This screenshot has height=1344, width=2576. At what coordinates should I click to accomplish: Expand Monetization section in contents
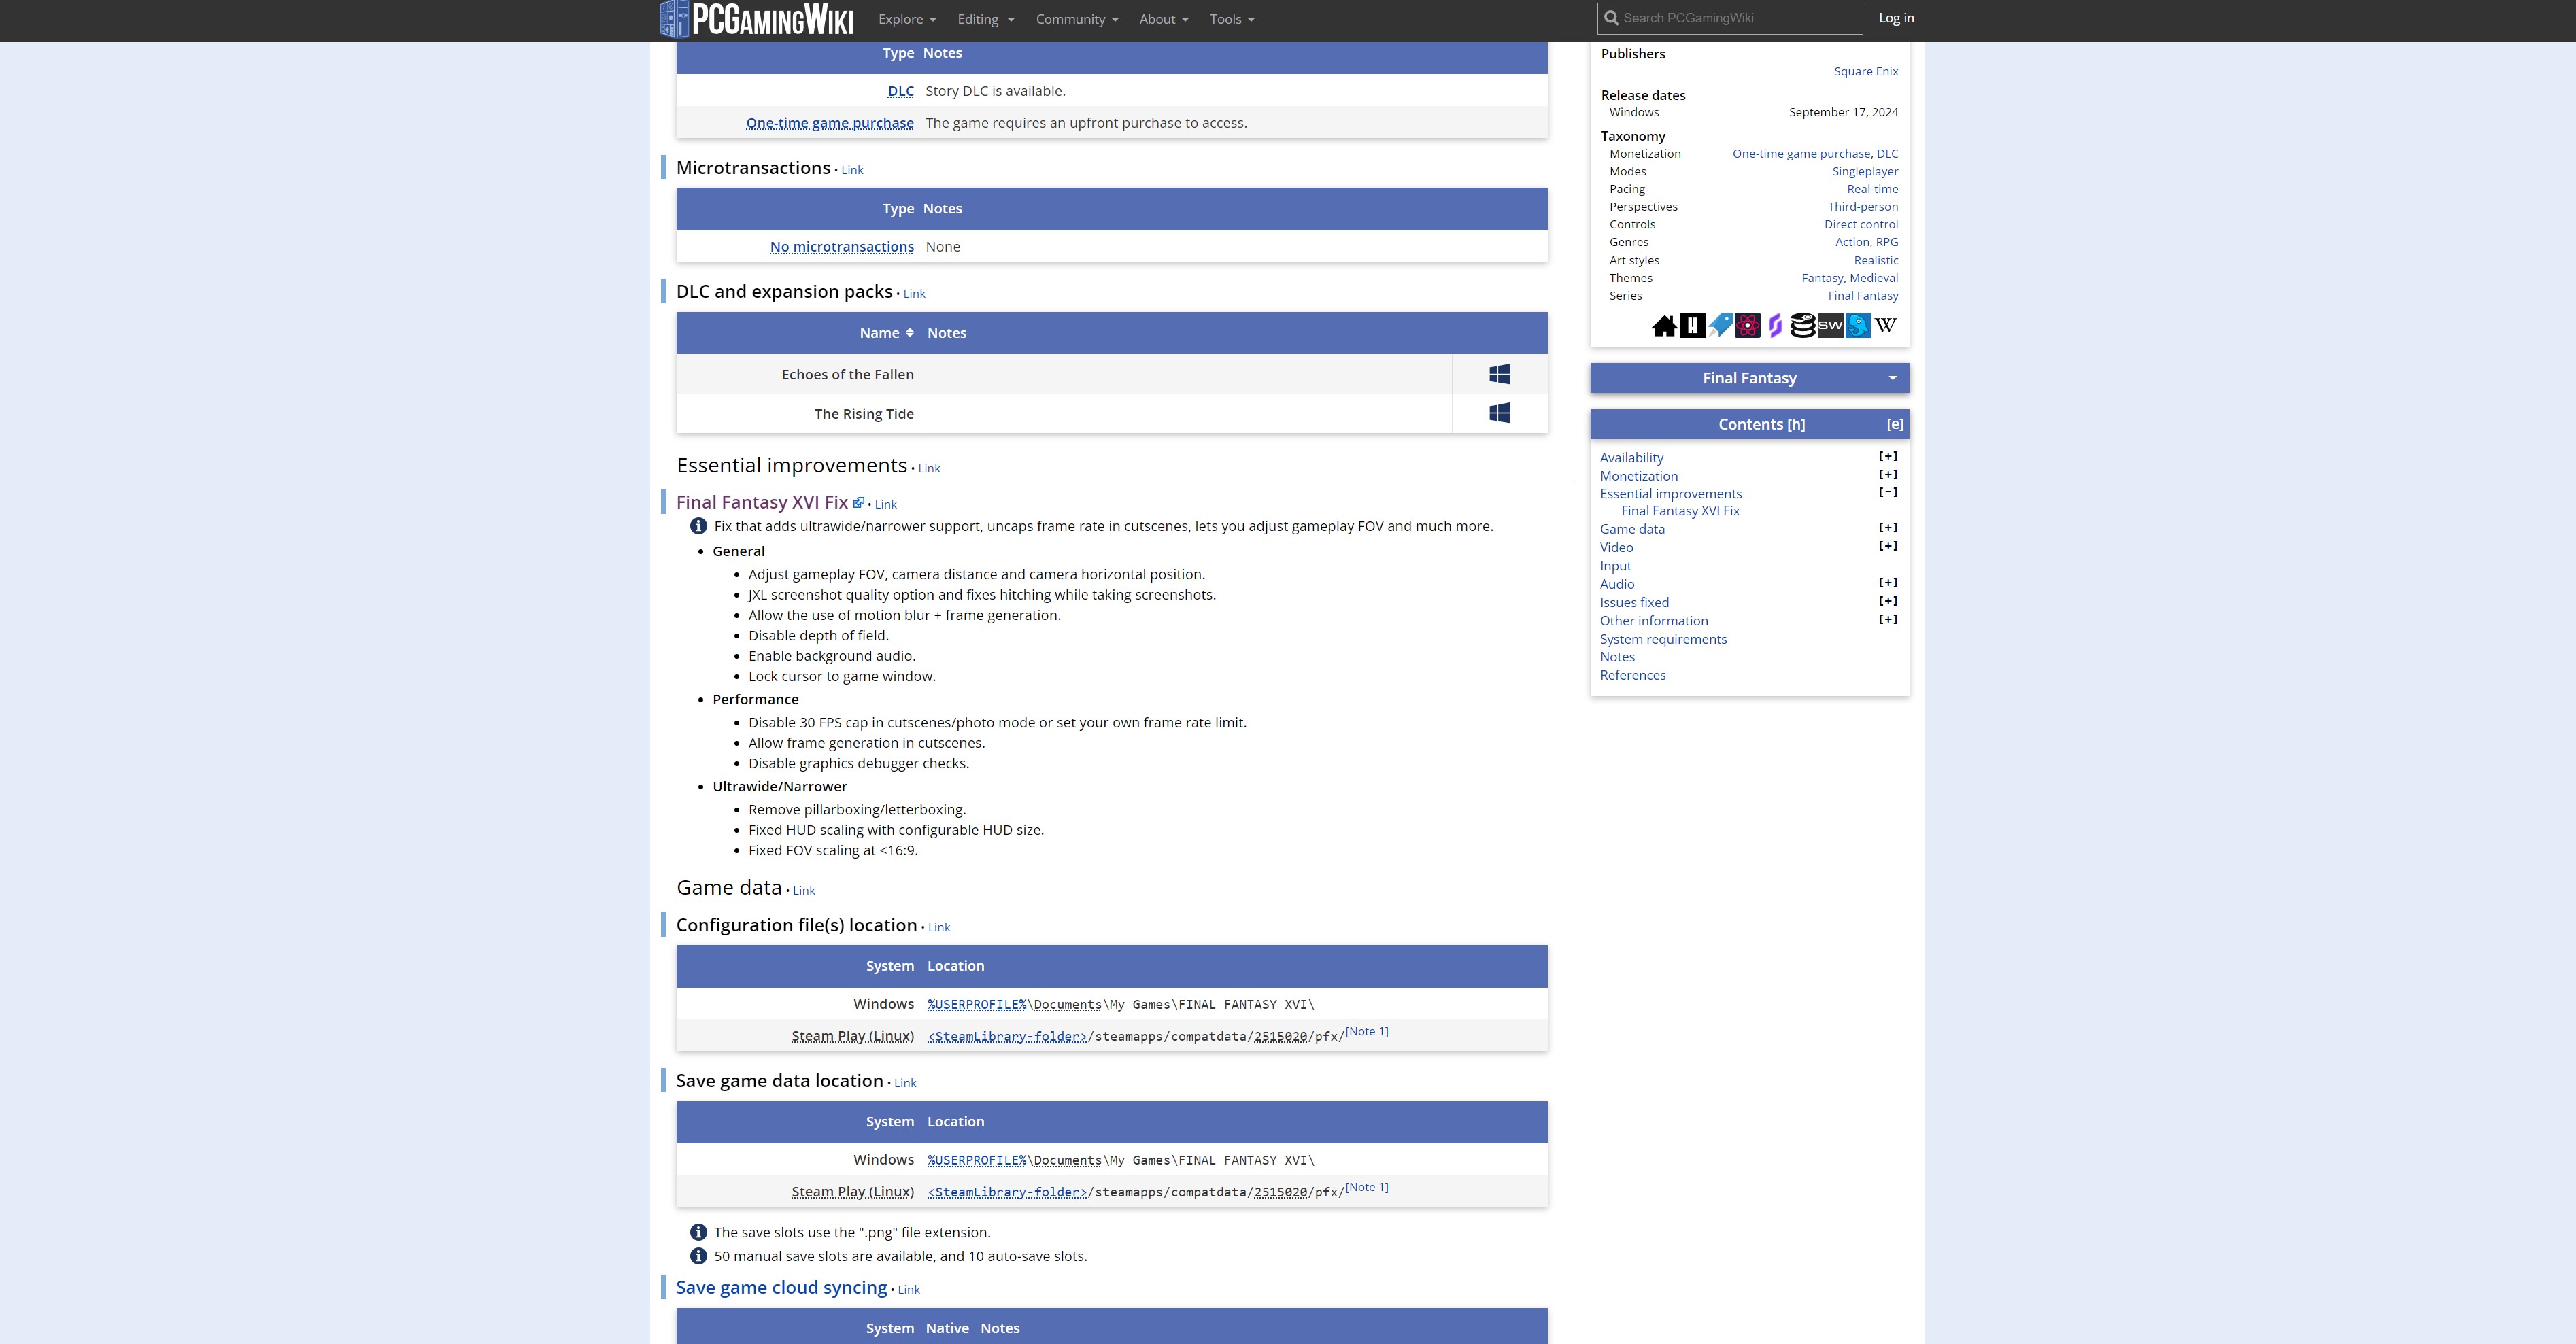(1888, 474)
